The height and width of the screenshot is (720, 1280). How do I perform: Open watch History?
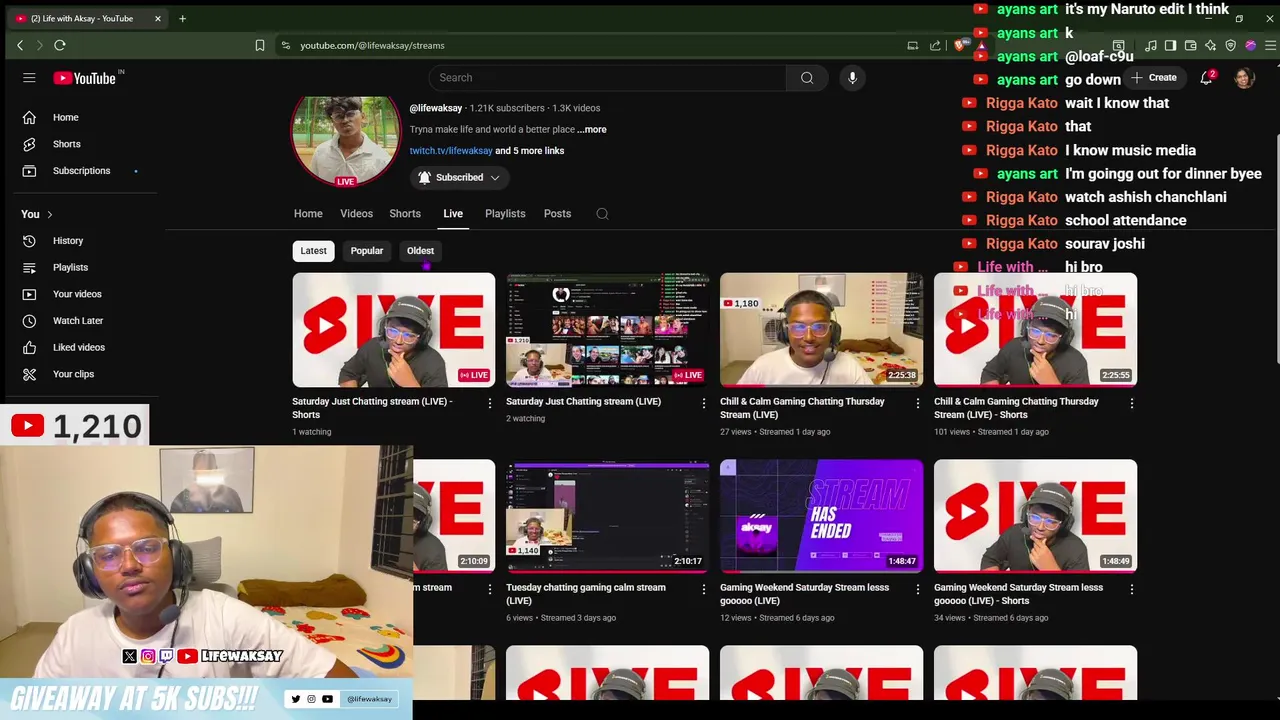coord(68,241)
